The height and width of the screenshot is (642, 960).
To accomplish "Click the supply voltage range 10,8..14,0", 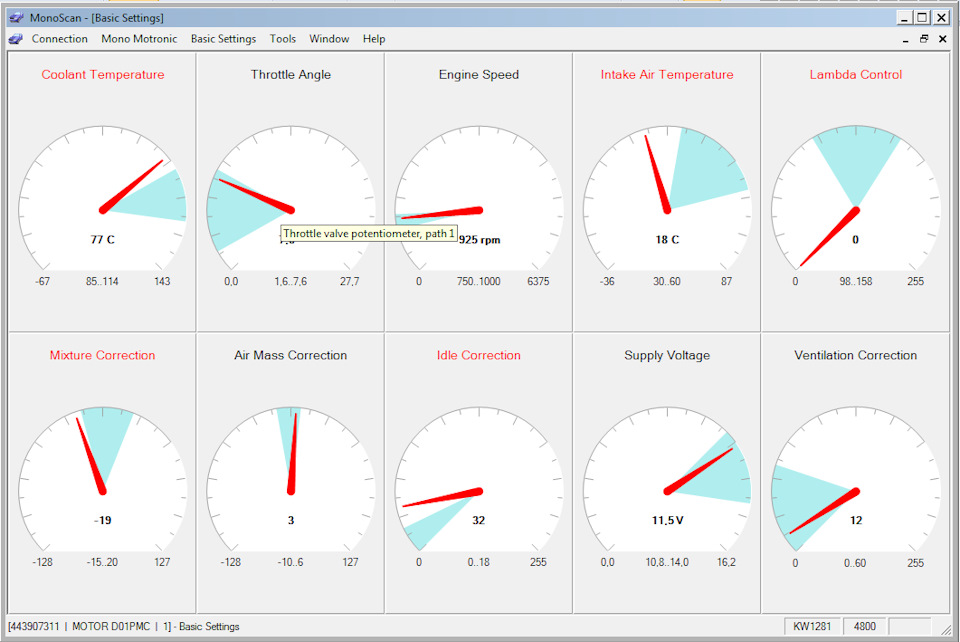I will pos(667,562).
